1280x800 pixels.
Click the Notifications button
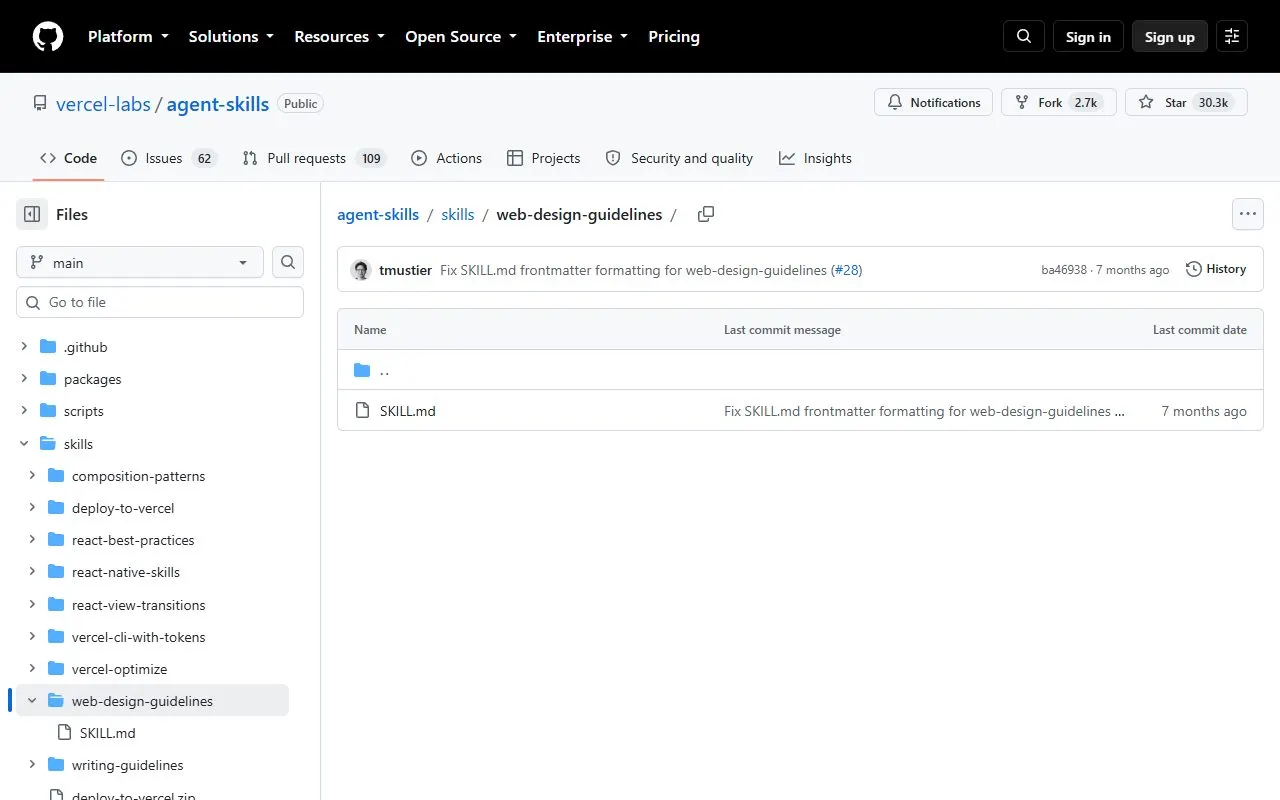tap(934, 103)
